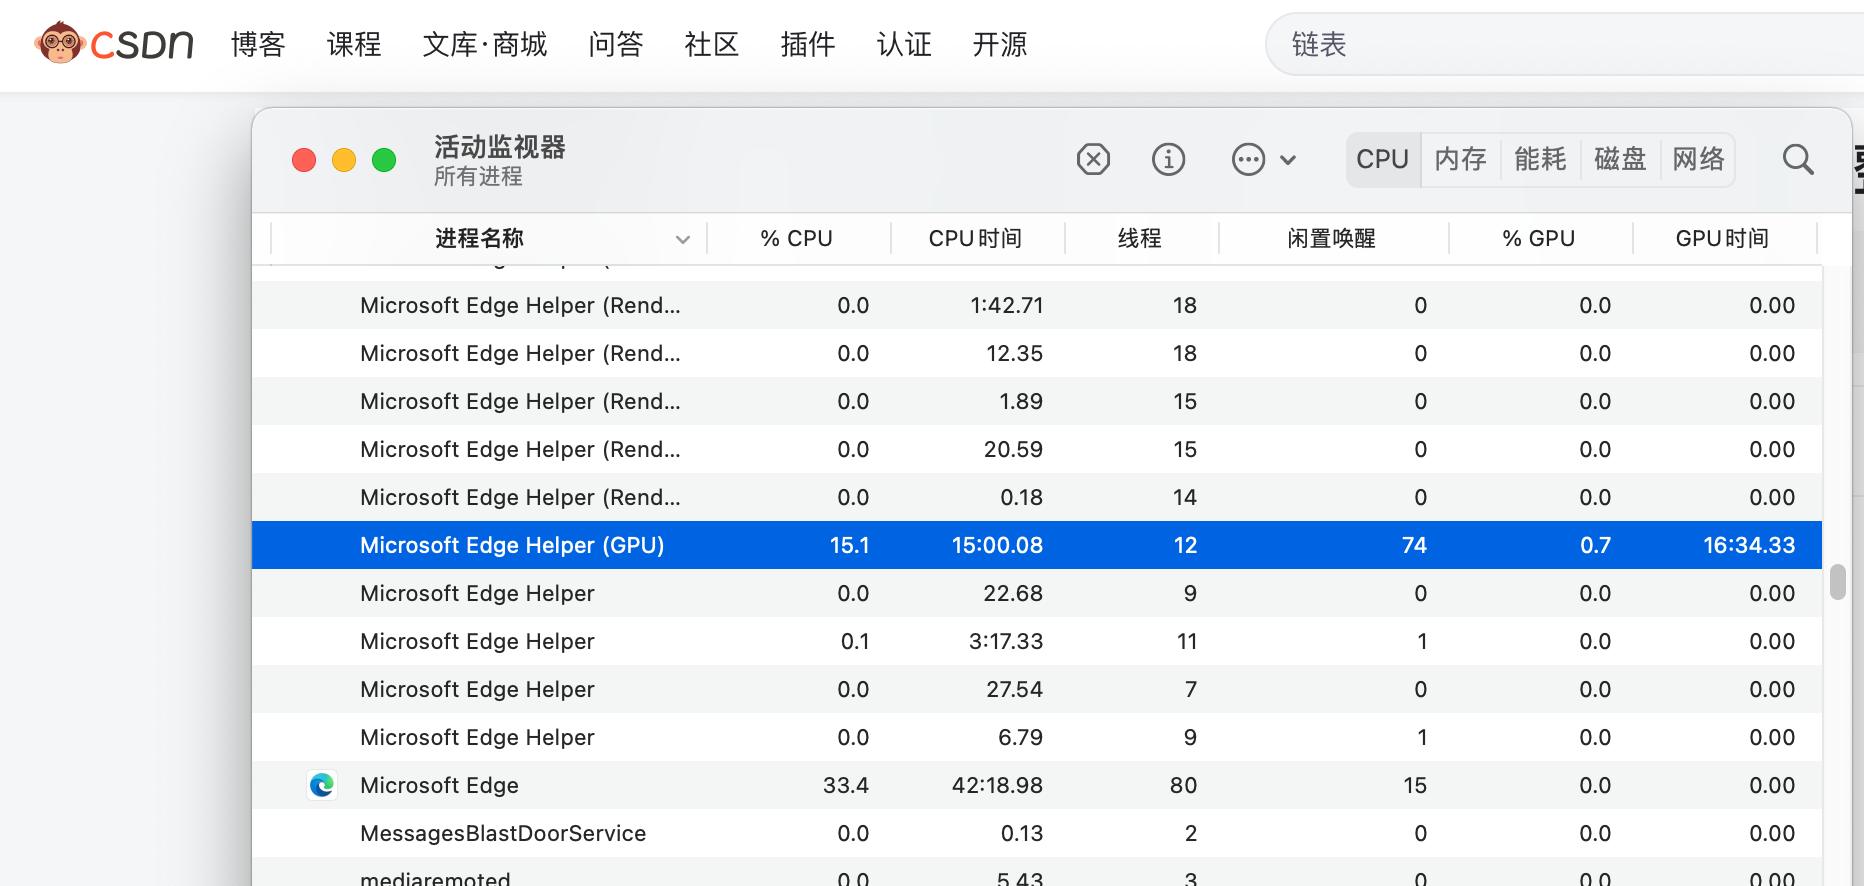The image size is (1864, 886).
Task: Select Edge Helper row with CPU time 6.79
Action: (1037, 737)
